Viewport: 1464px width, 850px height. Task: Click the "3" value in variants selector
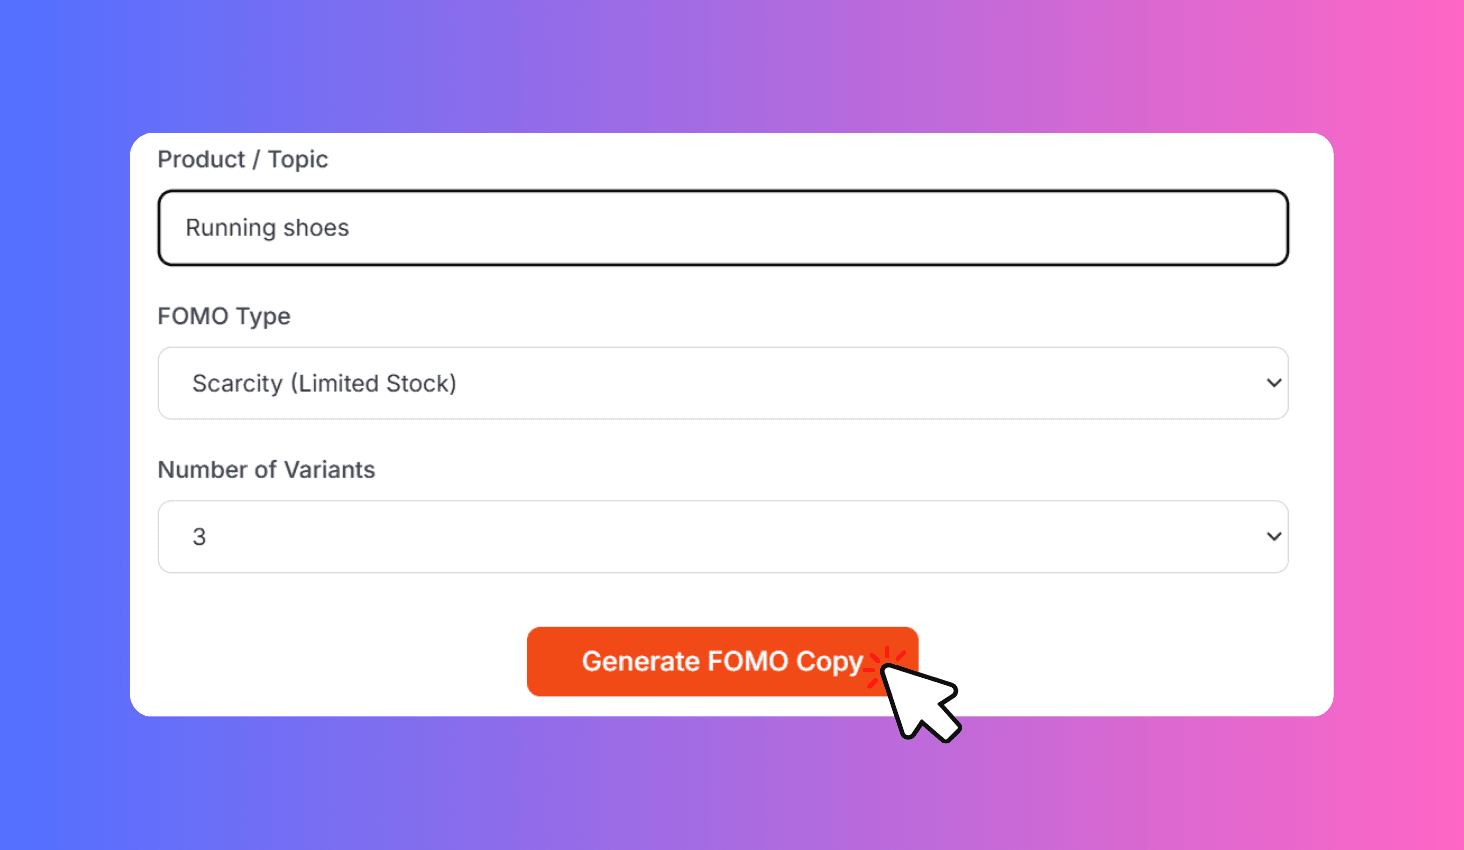tap(199, 537)
